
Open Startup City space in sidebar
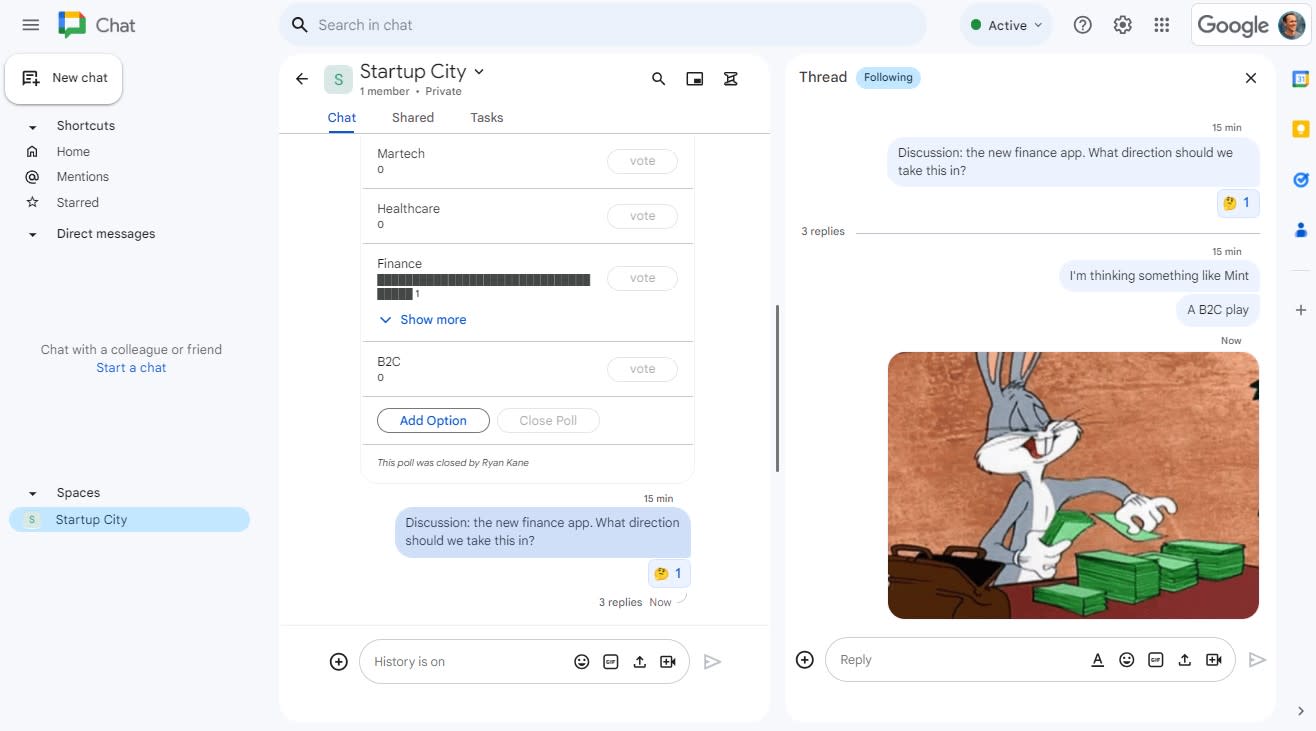click(129, 520)
